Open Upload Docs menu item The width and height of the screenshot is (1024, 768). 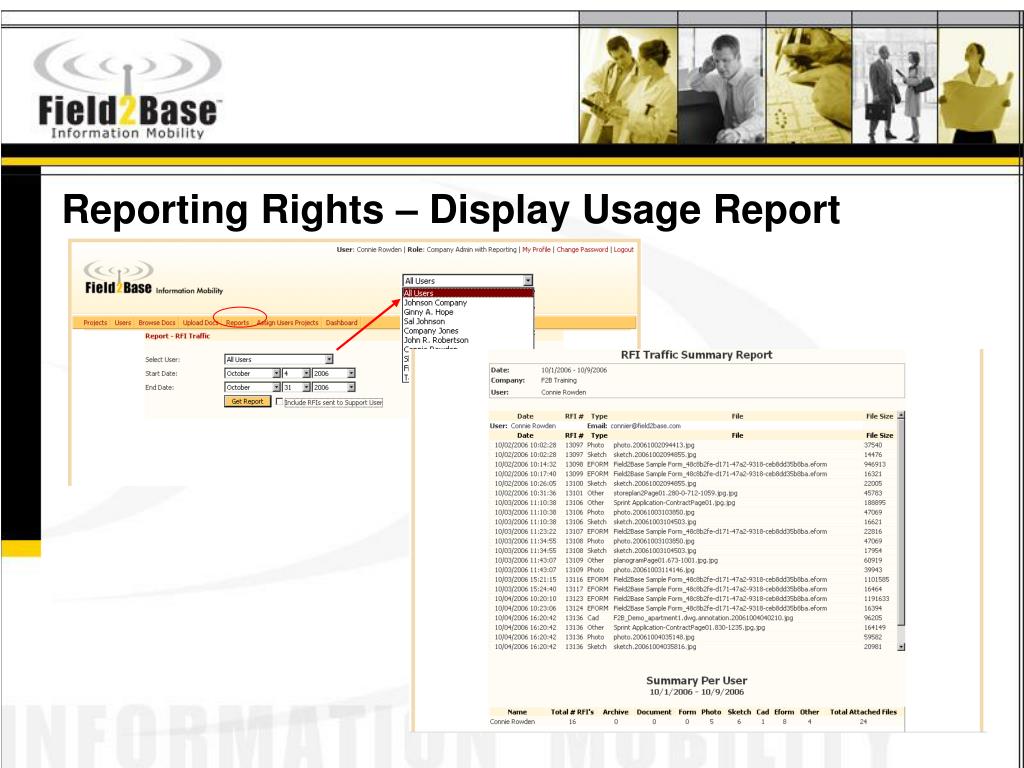pyautogui.click(x=199, y=323)
